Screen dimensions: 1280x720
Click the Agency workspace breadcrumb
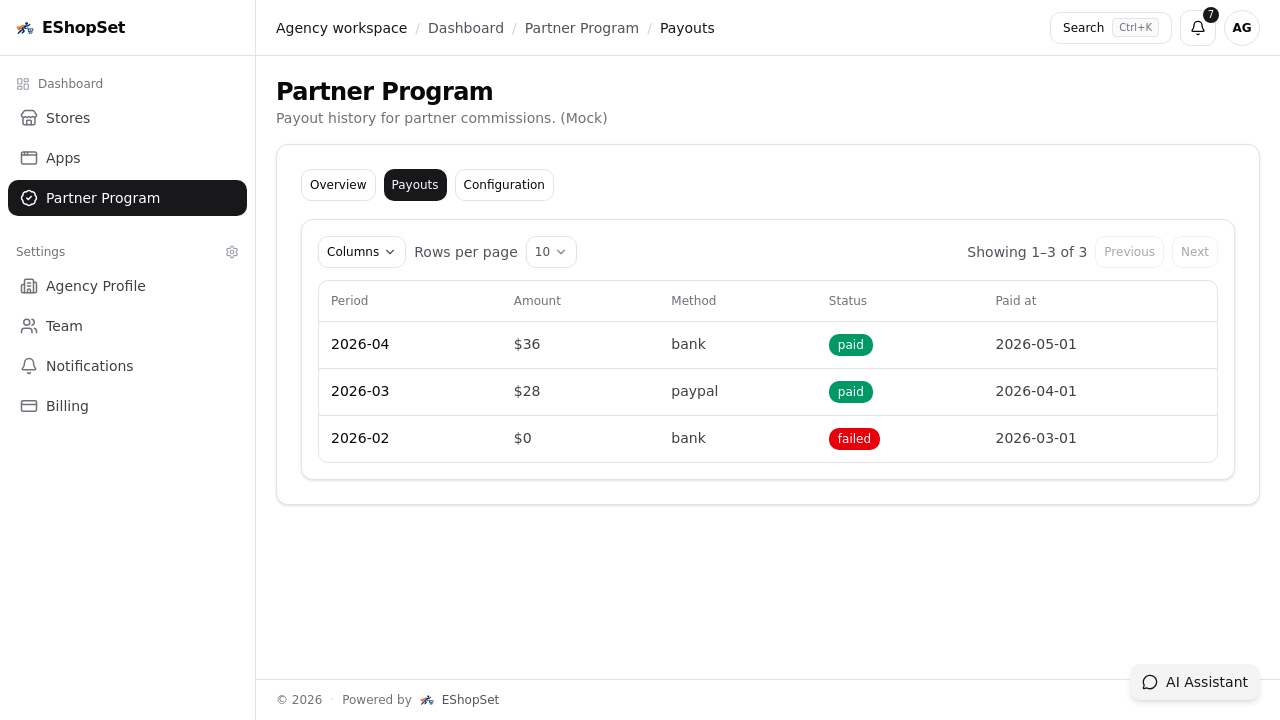tap(341, 28)
